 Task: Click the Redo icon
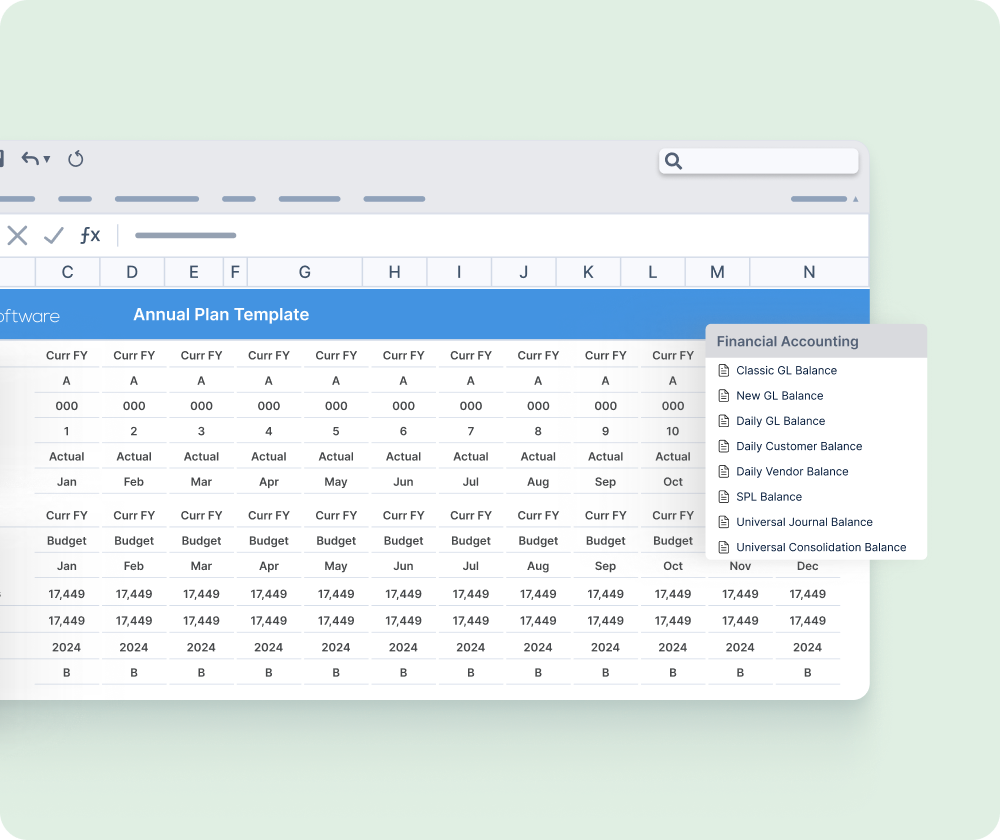(75, 159)
